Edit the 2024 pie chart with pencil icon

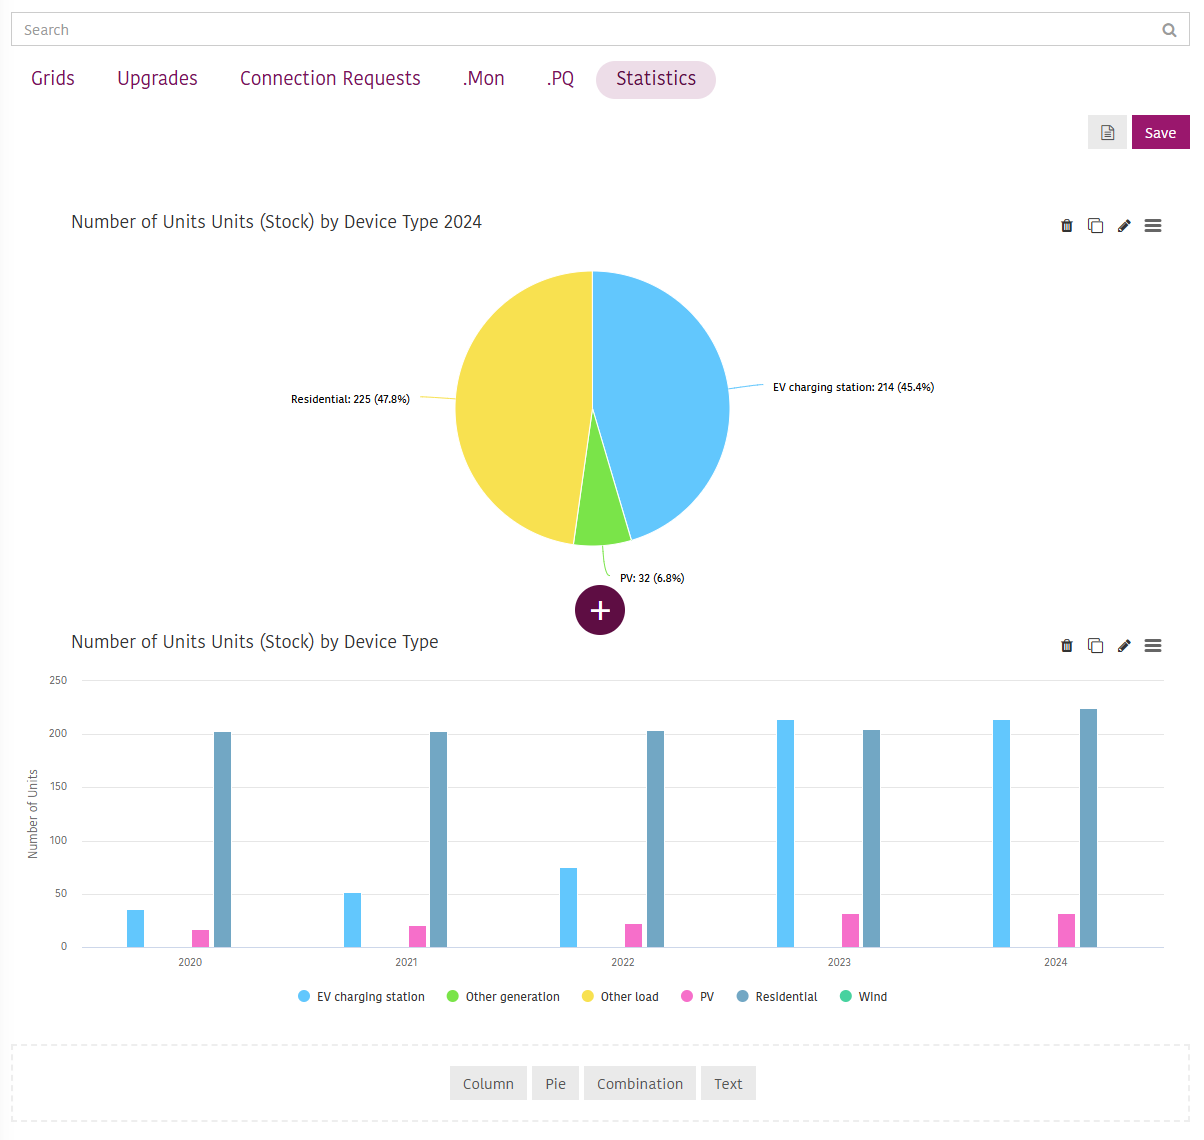[x=1124, y=226]
